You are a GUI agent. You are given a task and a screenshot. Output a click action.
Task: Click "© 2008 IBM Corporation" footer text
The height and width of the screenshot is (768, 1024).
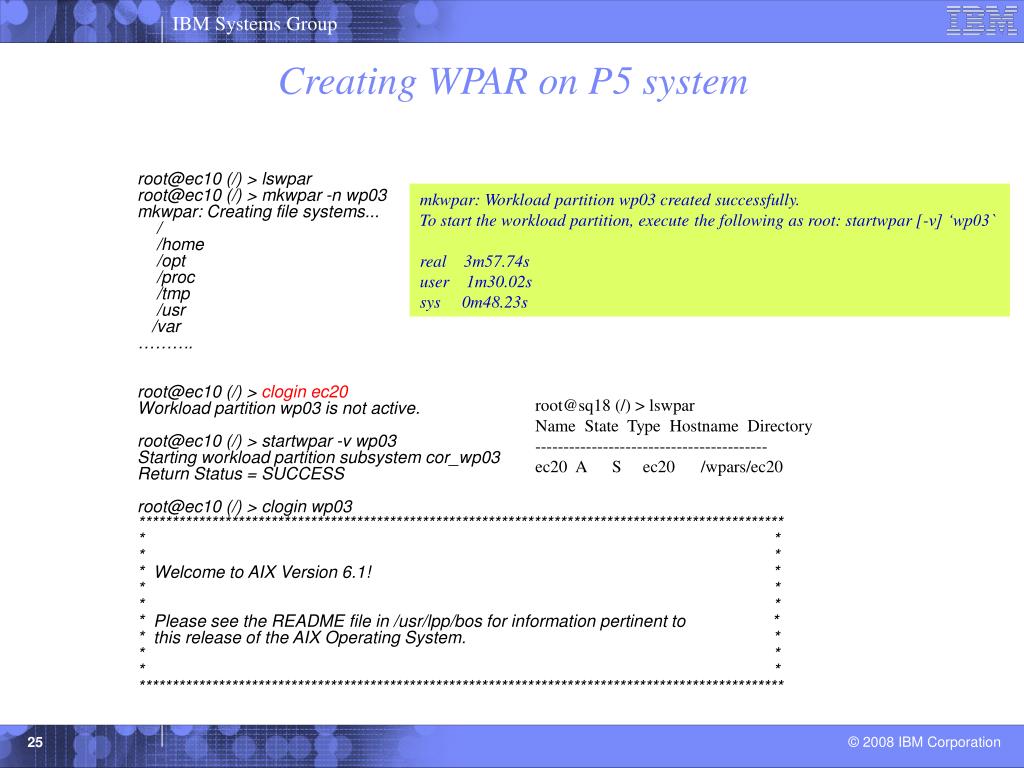(x=924, y=742)
